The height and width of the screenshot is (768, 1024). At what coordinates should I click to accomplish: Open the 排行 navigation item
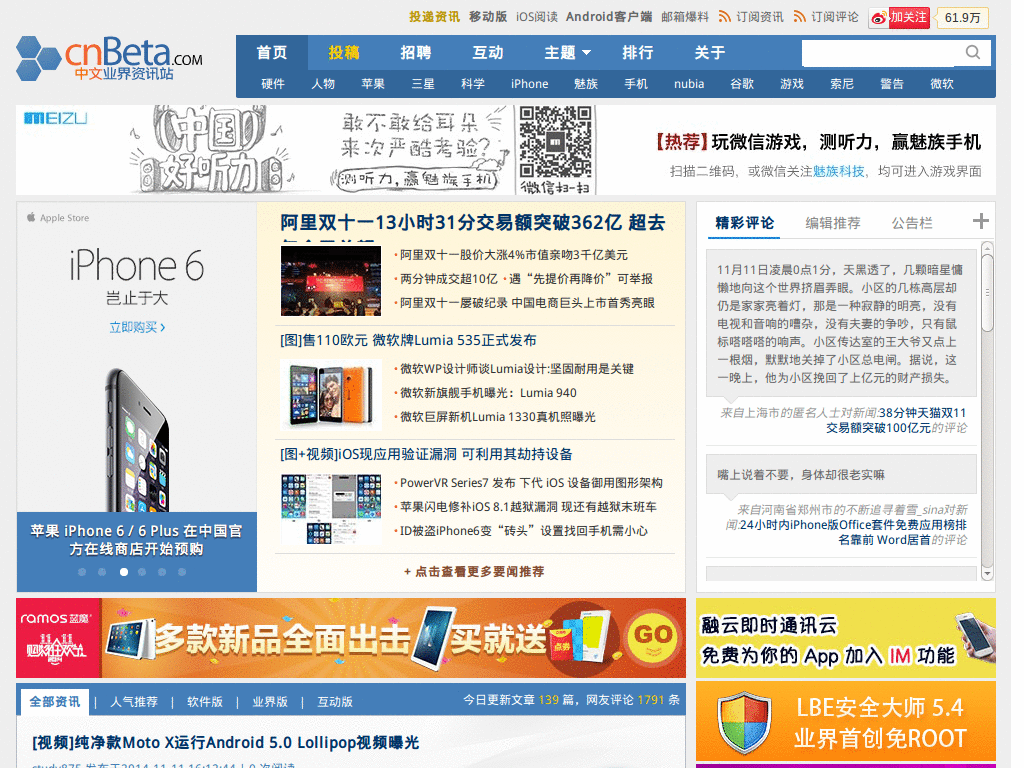tap(638, 52)
